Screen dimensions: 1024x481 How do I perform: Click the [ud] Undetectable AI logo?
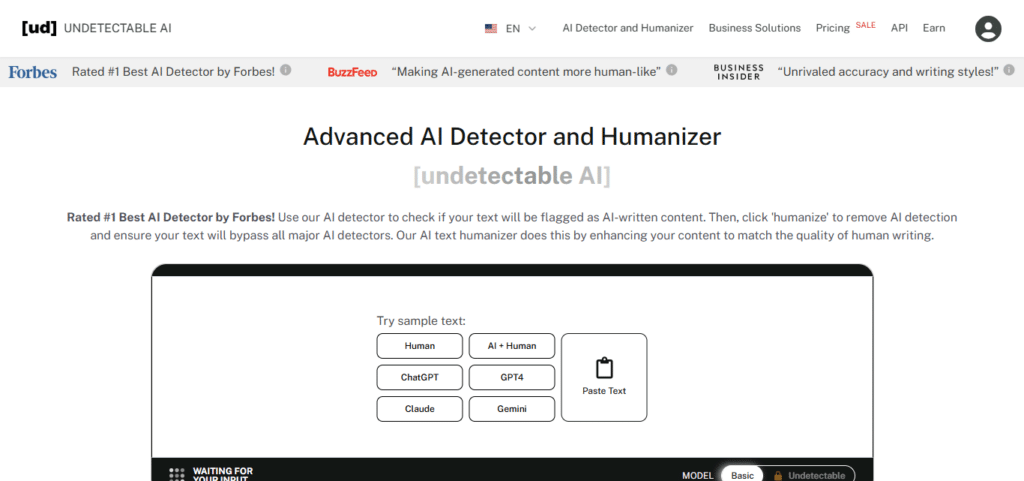[x=97, y=28]
